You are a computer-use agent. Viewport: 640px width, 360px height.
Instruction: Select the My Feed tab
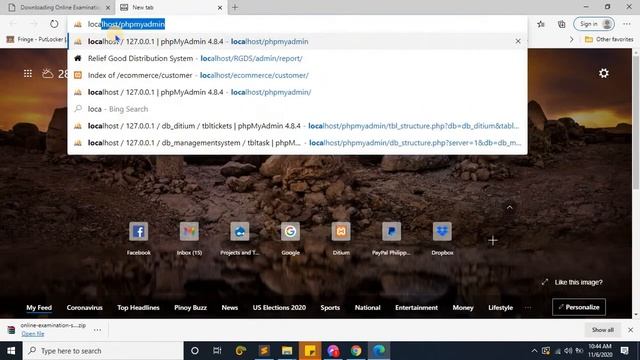click(39, 307)
